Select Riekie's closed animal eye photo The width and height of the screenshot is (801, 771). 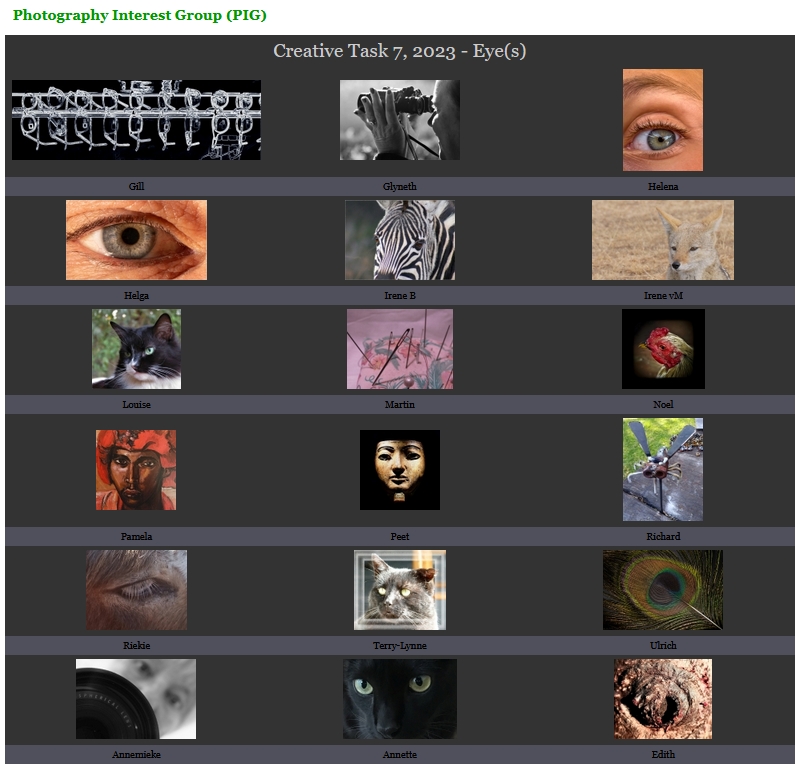click(x=136, y=590)
